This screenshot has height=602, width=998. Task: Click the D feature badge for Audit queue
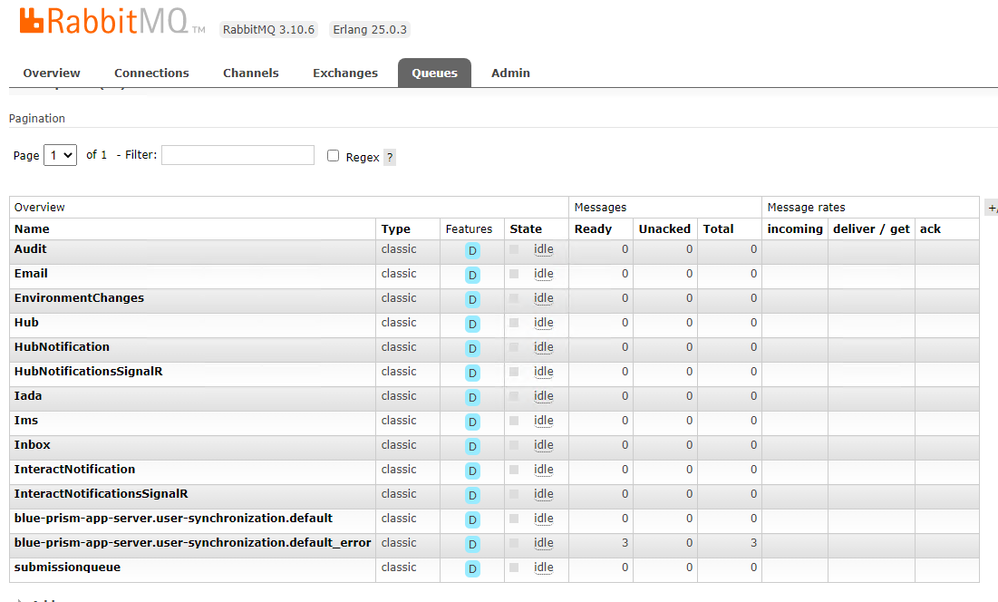pyautogui.click(x=472, y=251)
